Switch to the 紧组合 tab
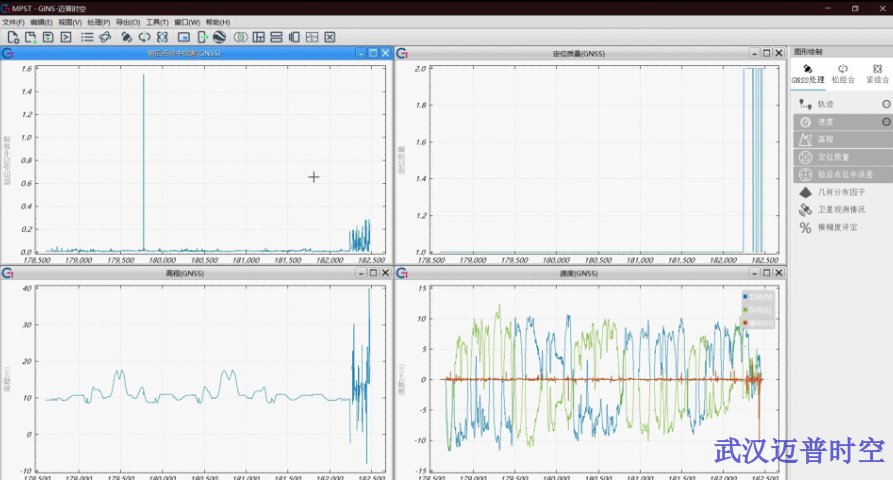This screenshot has height=480, width=893. pyautogui.click(x=876, y=74)
